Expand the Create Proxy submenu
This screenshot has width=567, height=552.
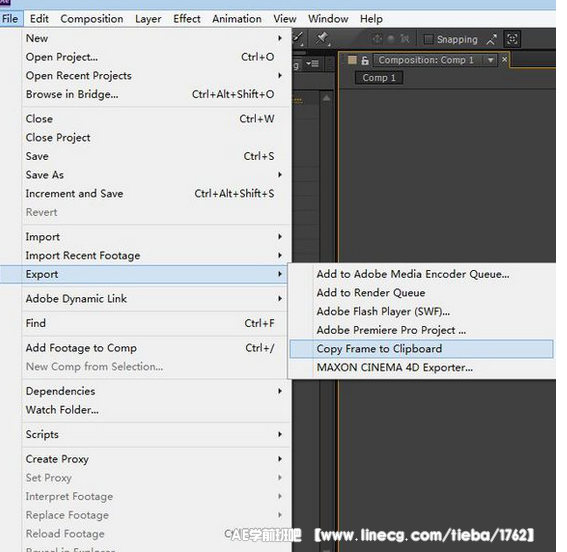(155, 459)
